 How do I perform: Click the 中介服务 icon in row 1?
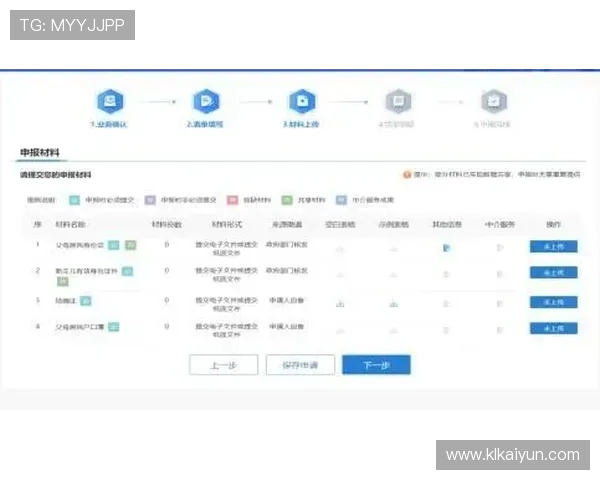pos(500,248)
